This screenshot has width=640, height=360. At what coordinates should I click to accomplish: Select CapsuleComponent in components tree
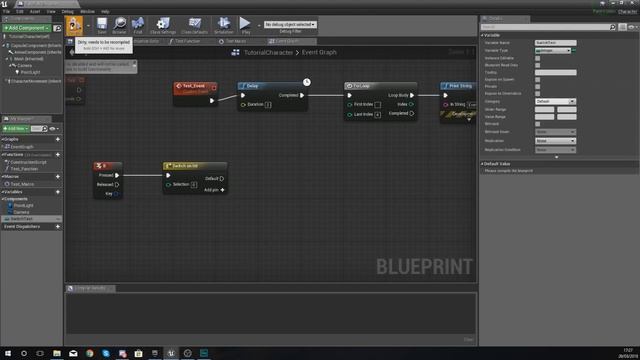[36, 46]
